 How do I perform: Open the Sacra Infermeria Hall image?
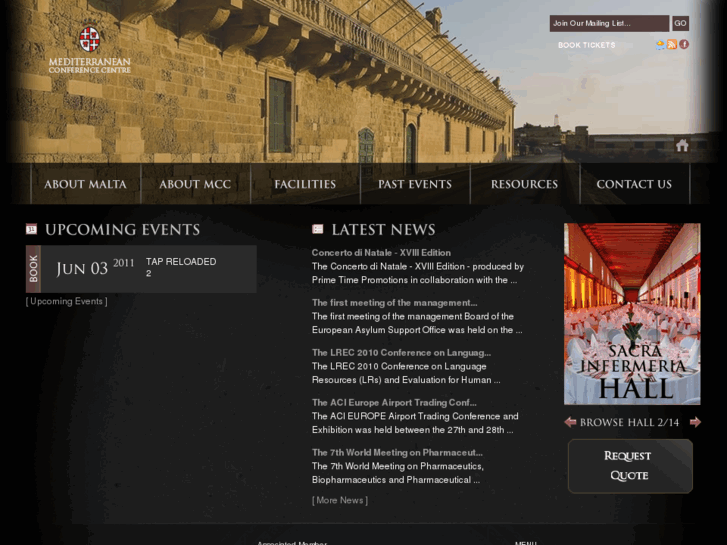(632, 314)
